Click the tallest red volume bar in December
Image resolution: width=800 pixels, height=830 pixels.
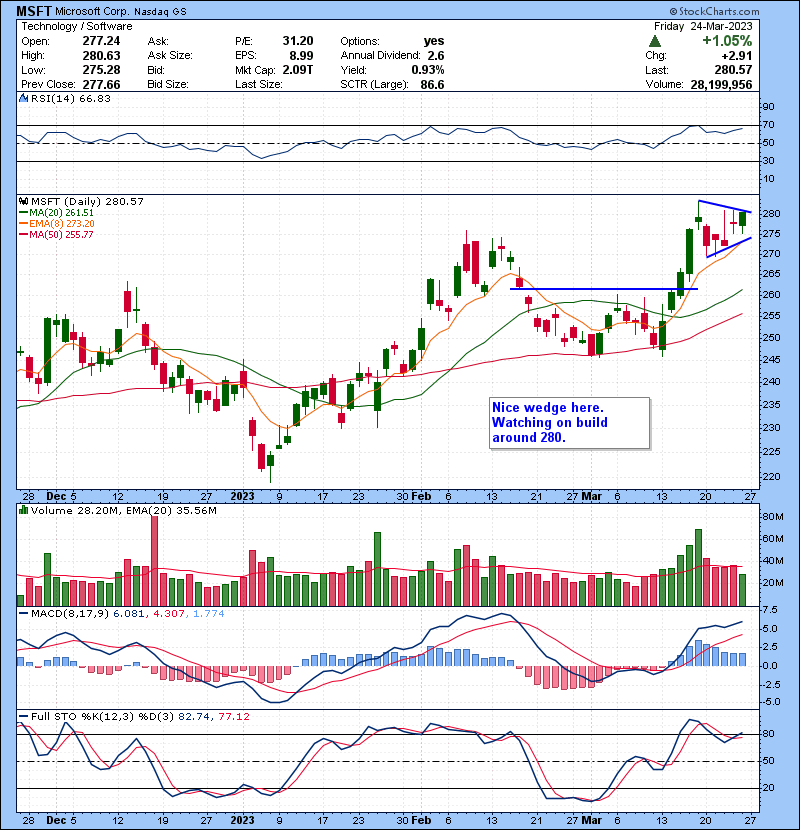tap(154, 561)
